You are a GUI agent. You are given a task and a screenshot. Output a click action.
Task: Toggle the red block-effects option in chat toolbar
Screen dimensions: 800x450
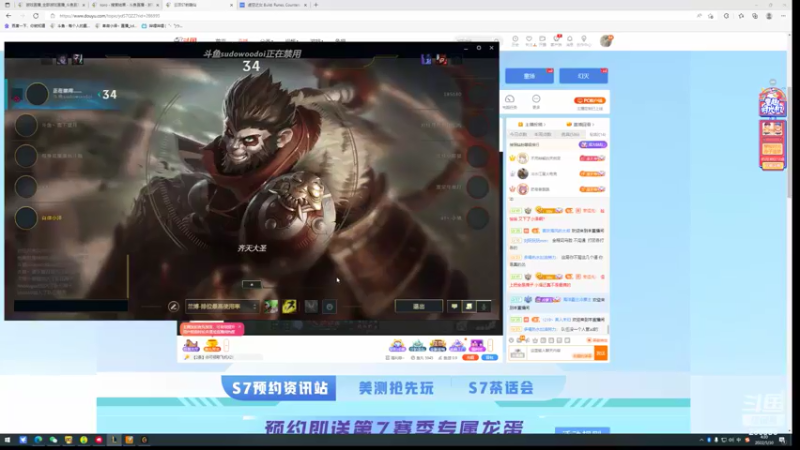[596, 340]
